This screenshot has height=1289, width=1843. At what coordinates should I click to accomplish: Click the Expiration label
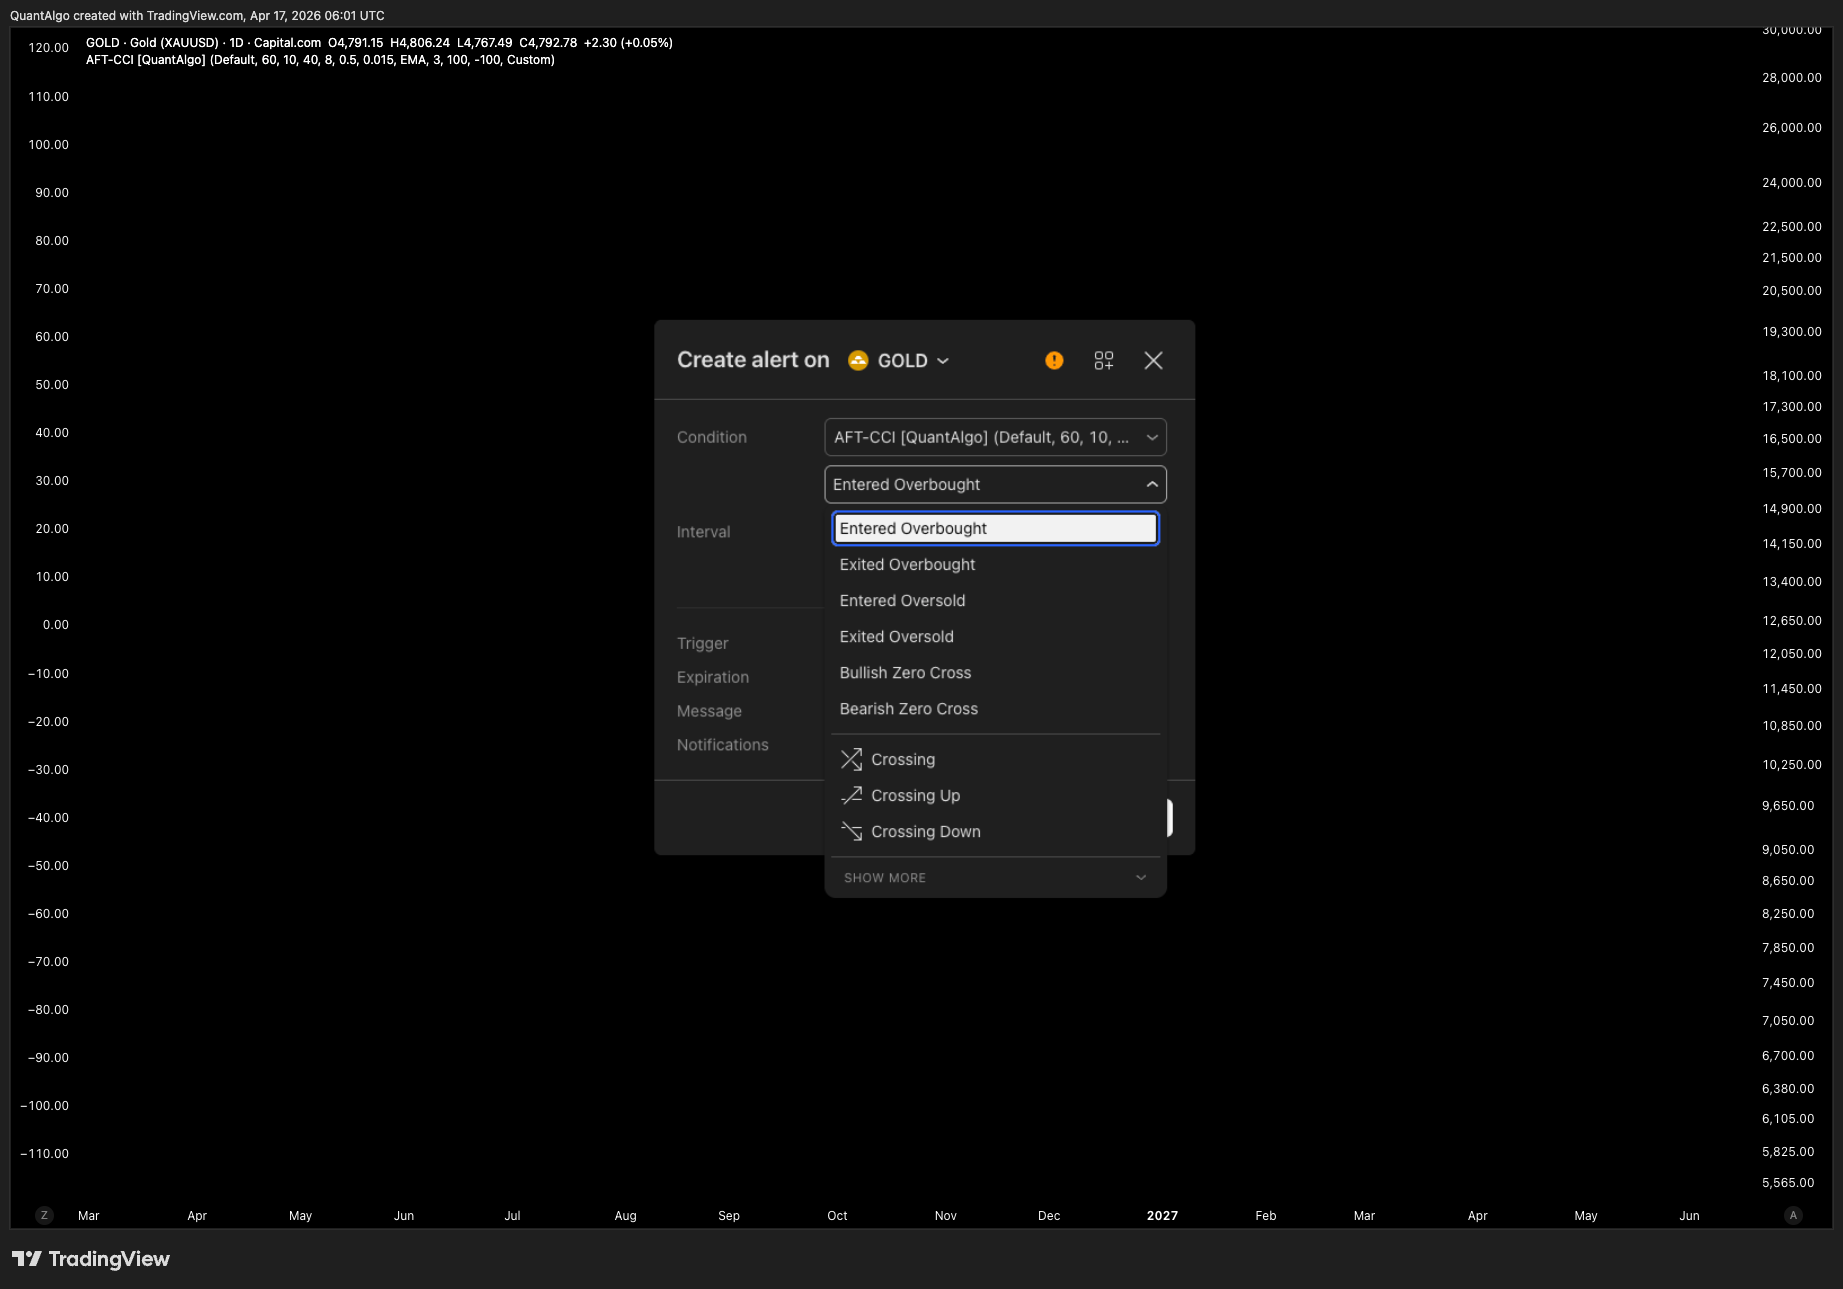tap(713, 677)
